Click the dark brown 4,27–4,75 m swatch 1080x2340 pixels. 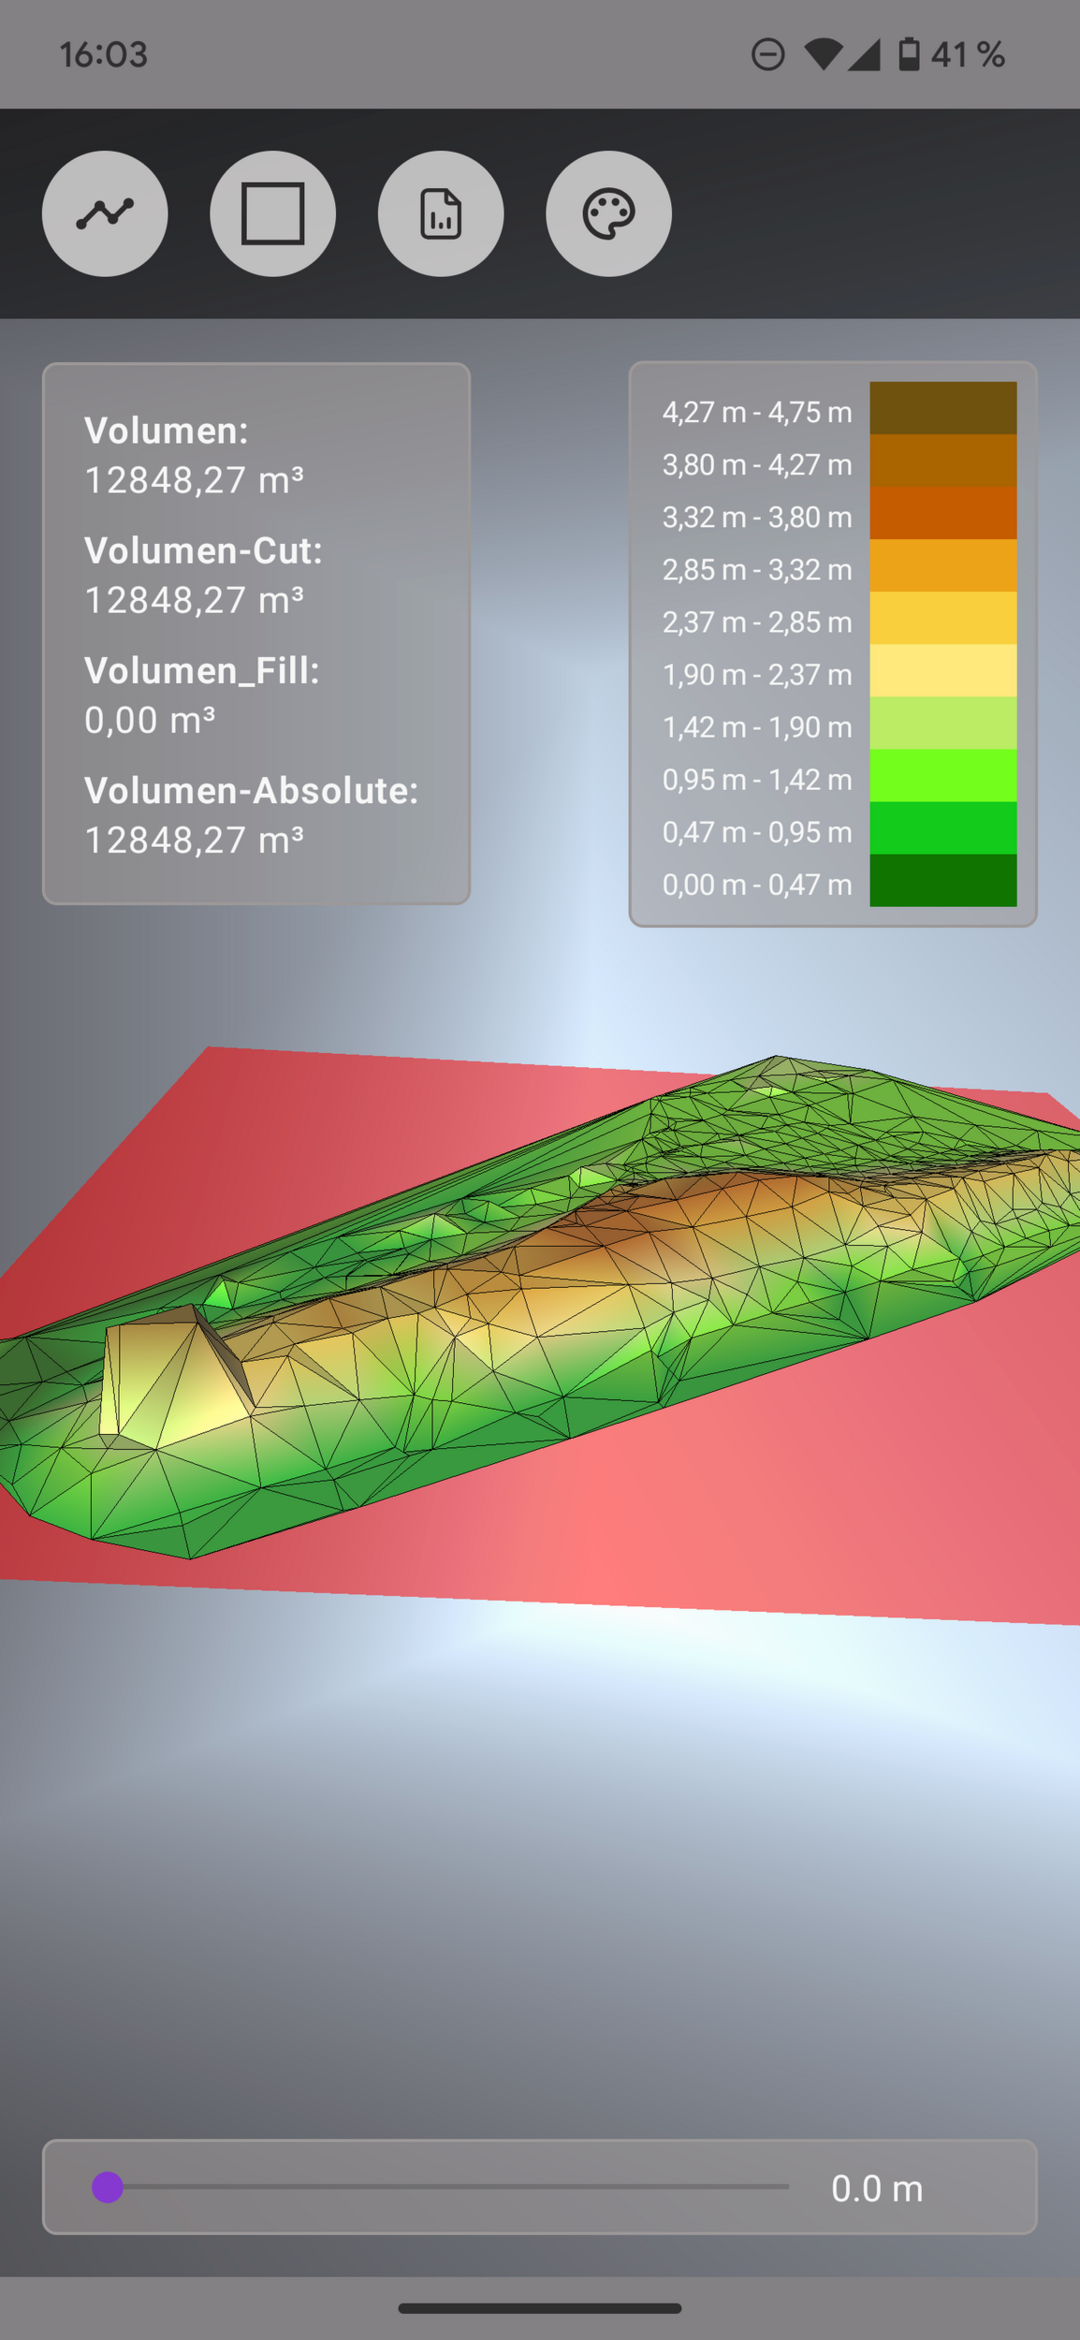[x=943, y=408]
